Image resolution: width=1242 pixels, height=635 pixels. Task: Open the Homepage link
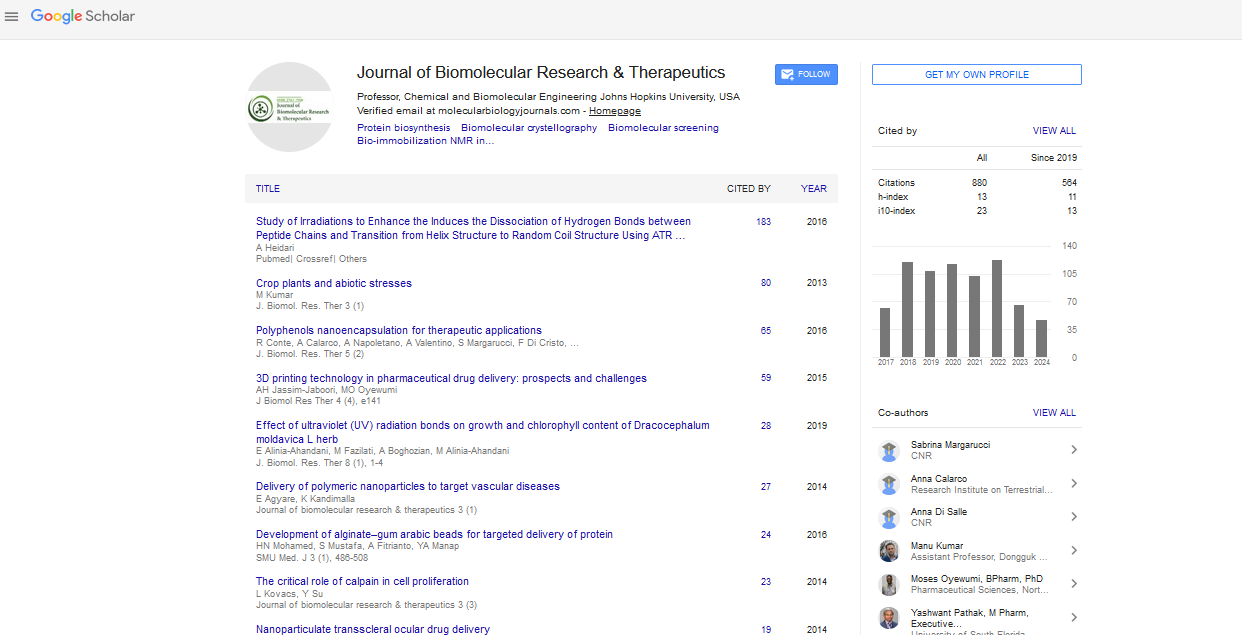pos(615,111)
